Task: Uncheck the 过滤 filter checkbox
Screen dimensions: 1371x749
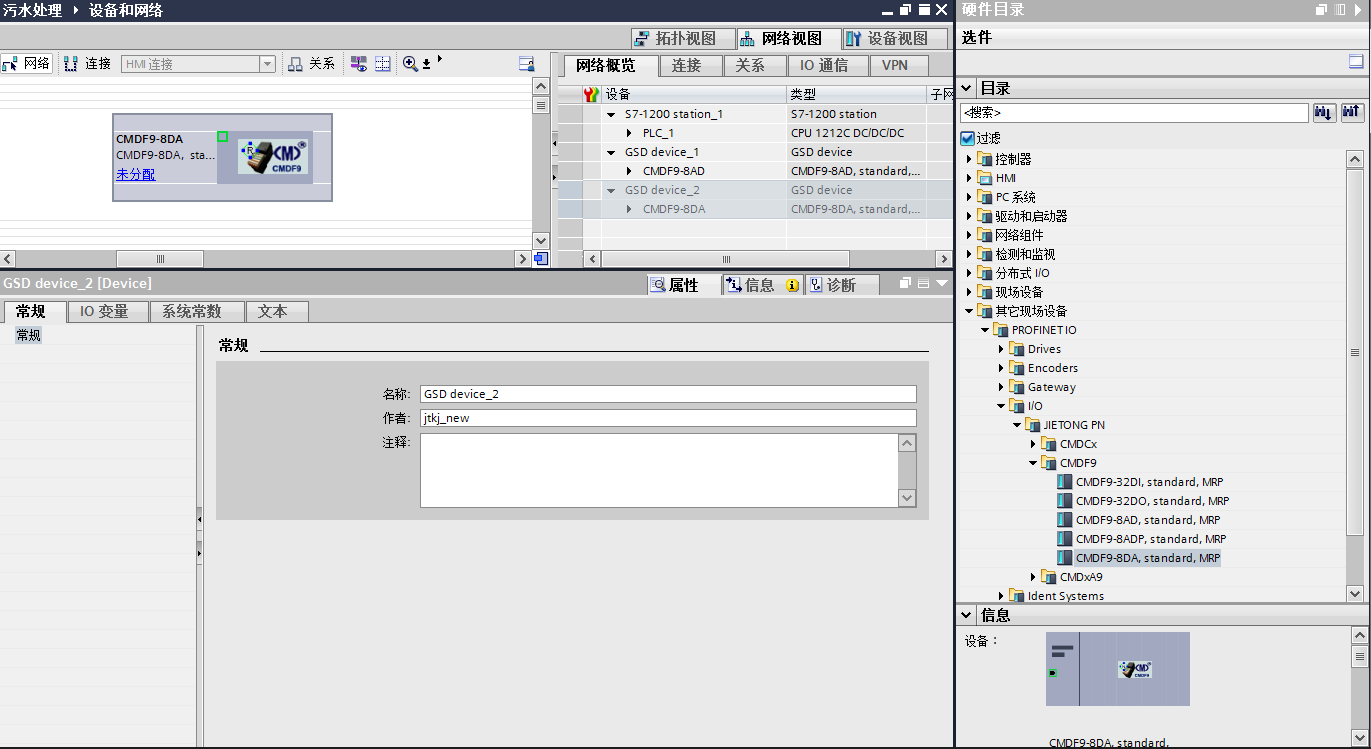Action: coord(967,138)
